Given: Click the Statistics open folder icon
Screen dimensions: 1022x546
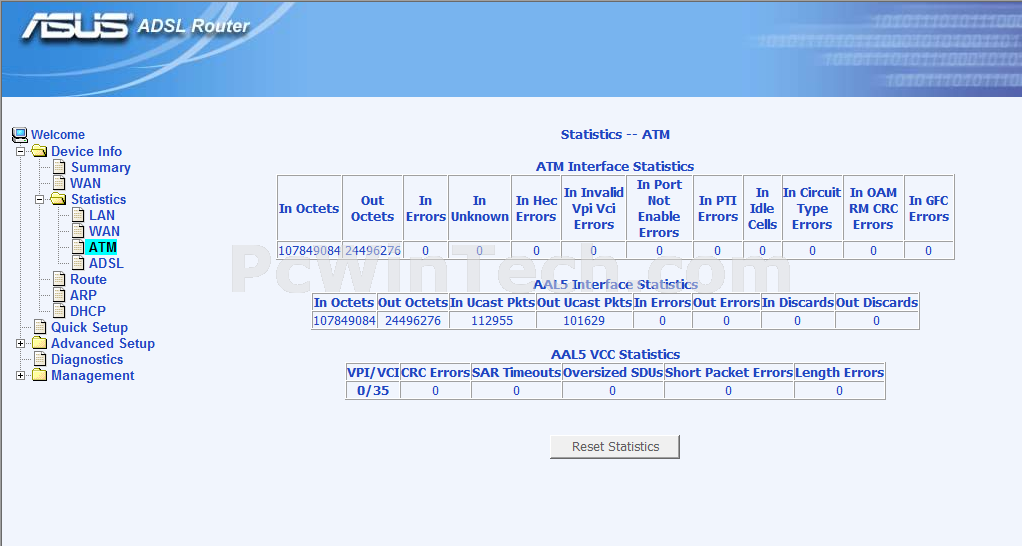Looking at the screenshot, I should [59, 199].
